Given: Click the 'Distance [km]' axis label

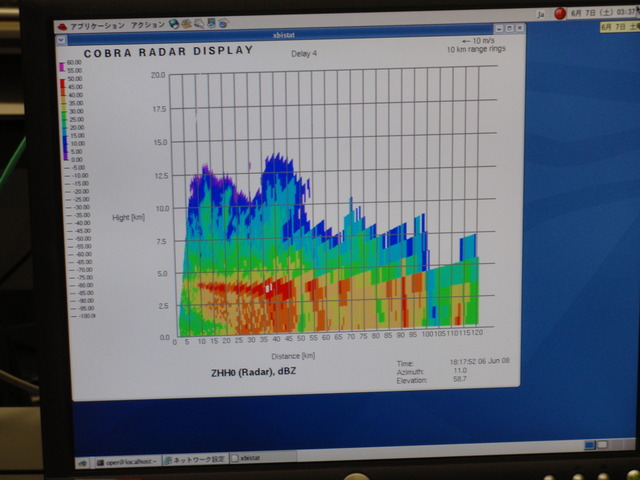Looking at the screenshot, I should pos(293,356).
